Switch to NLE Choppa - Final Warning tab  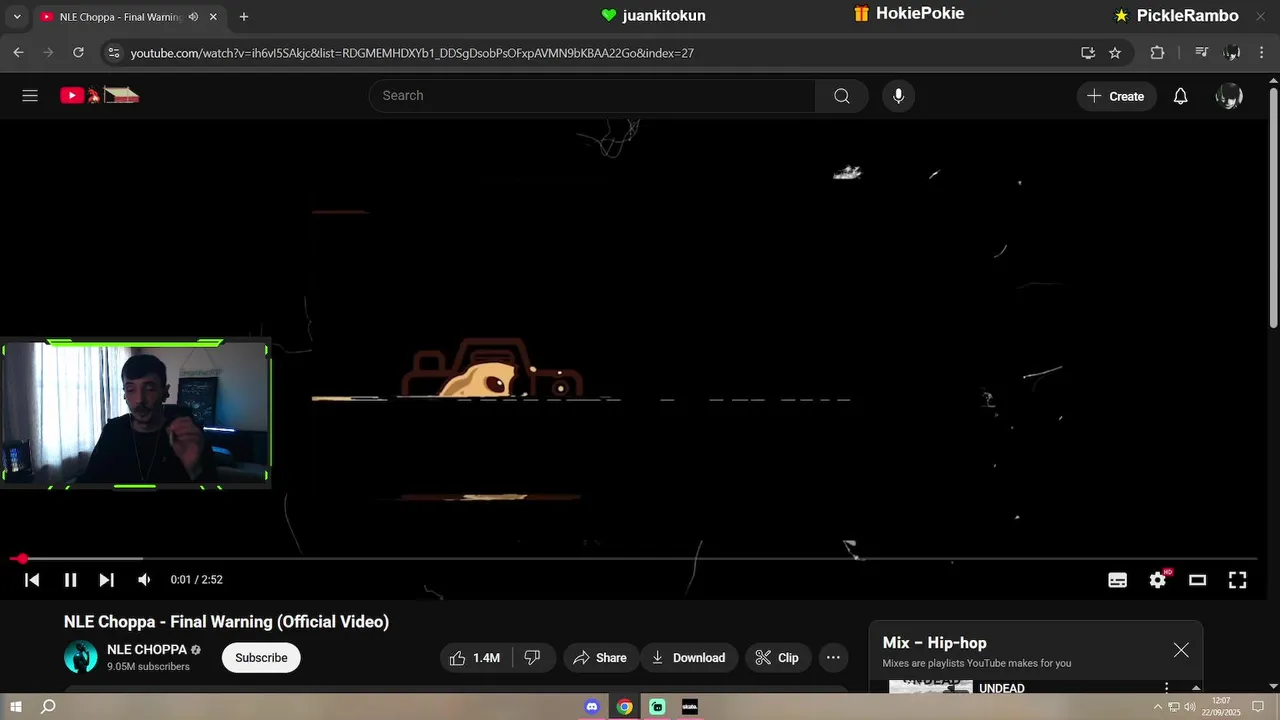tap(120, 17)
